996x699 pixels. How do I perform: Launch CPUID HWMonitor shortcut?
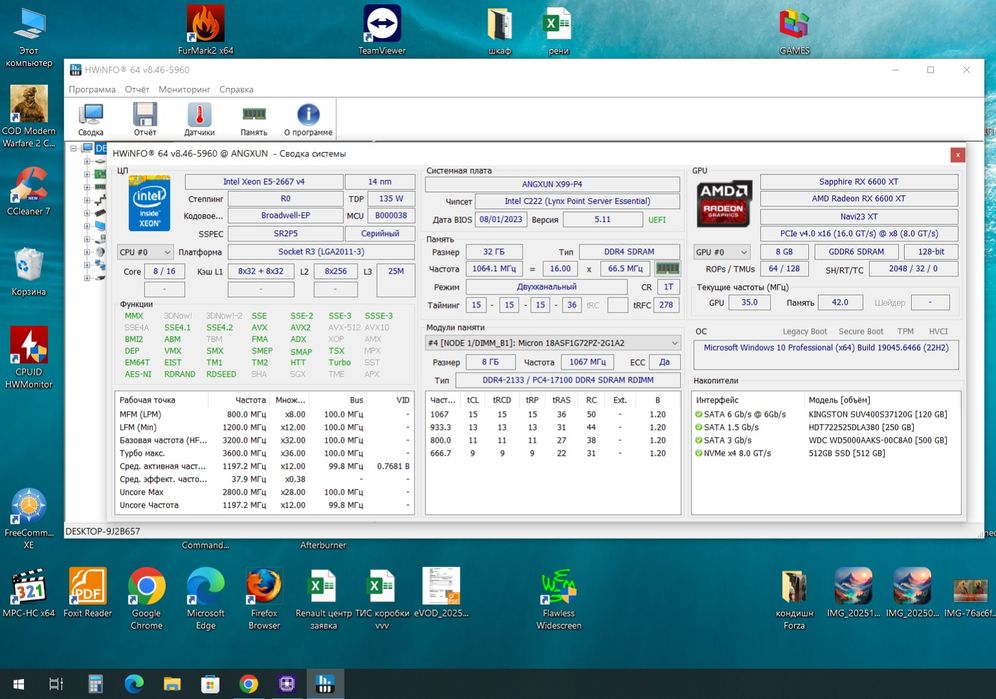29,357
